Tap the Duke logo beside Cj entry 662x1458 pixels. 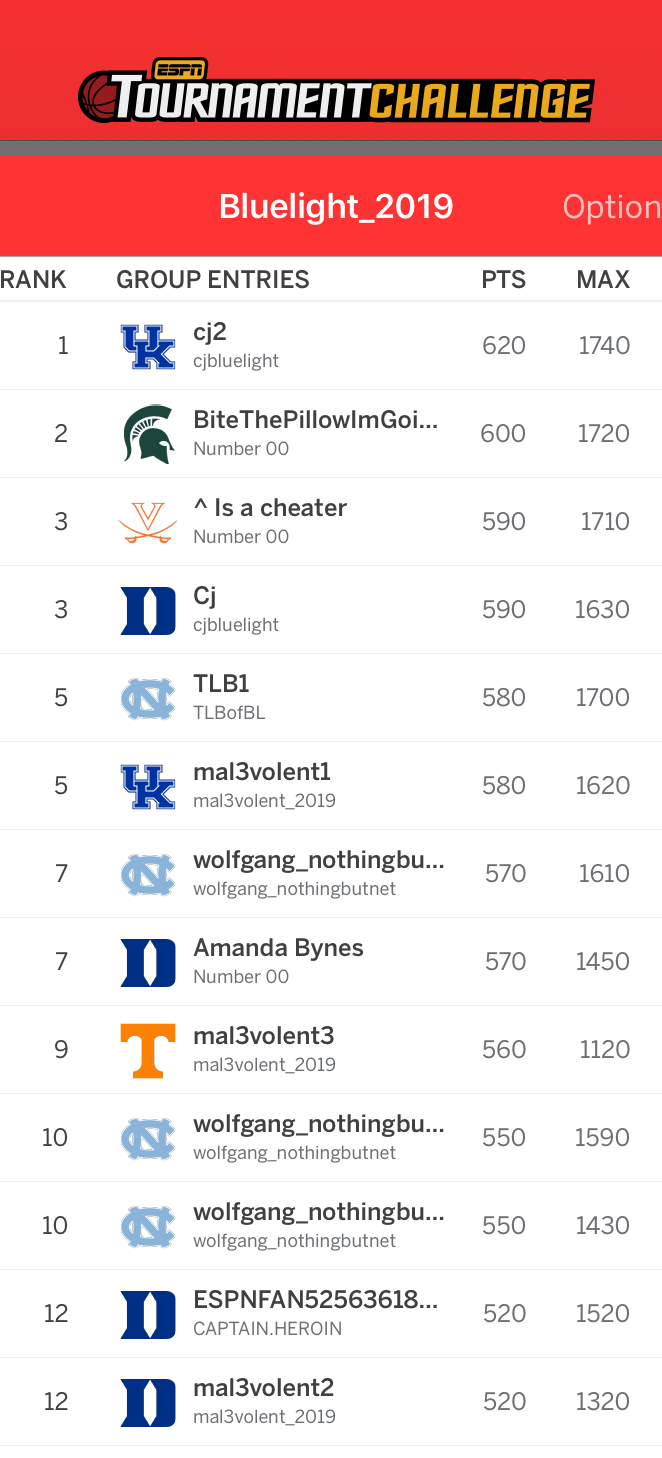pyautogui.click(x=148, y=610)
